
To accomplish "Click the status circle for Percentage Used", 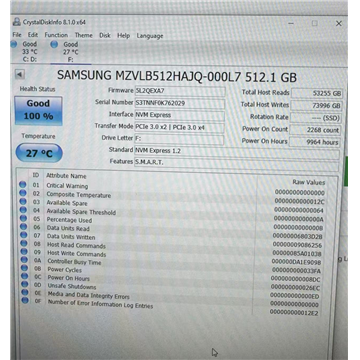I will [23, 218].
